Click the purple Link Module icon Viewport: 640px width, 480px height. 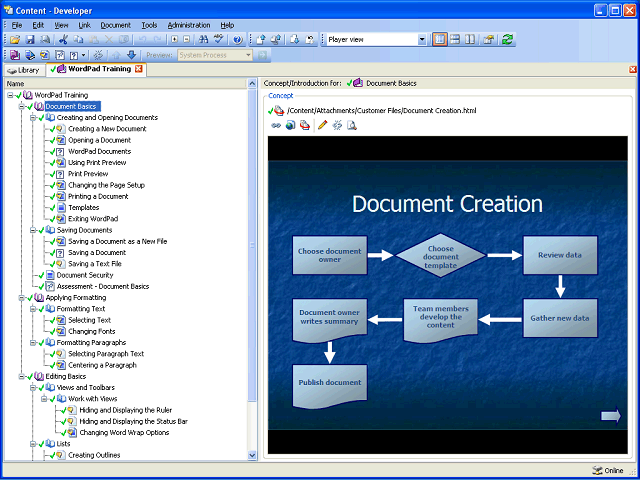pyautogui.click(x=15, y=55)
